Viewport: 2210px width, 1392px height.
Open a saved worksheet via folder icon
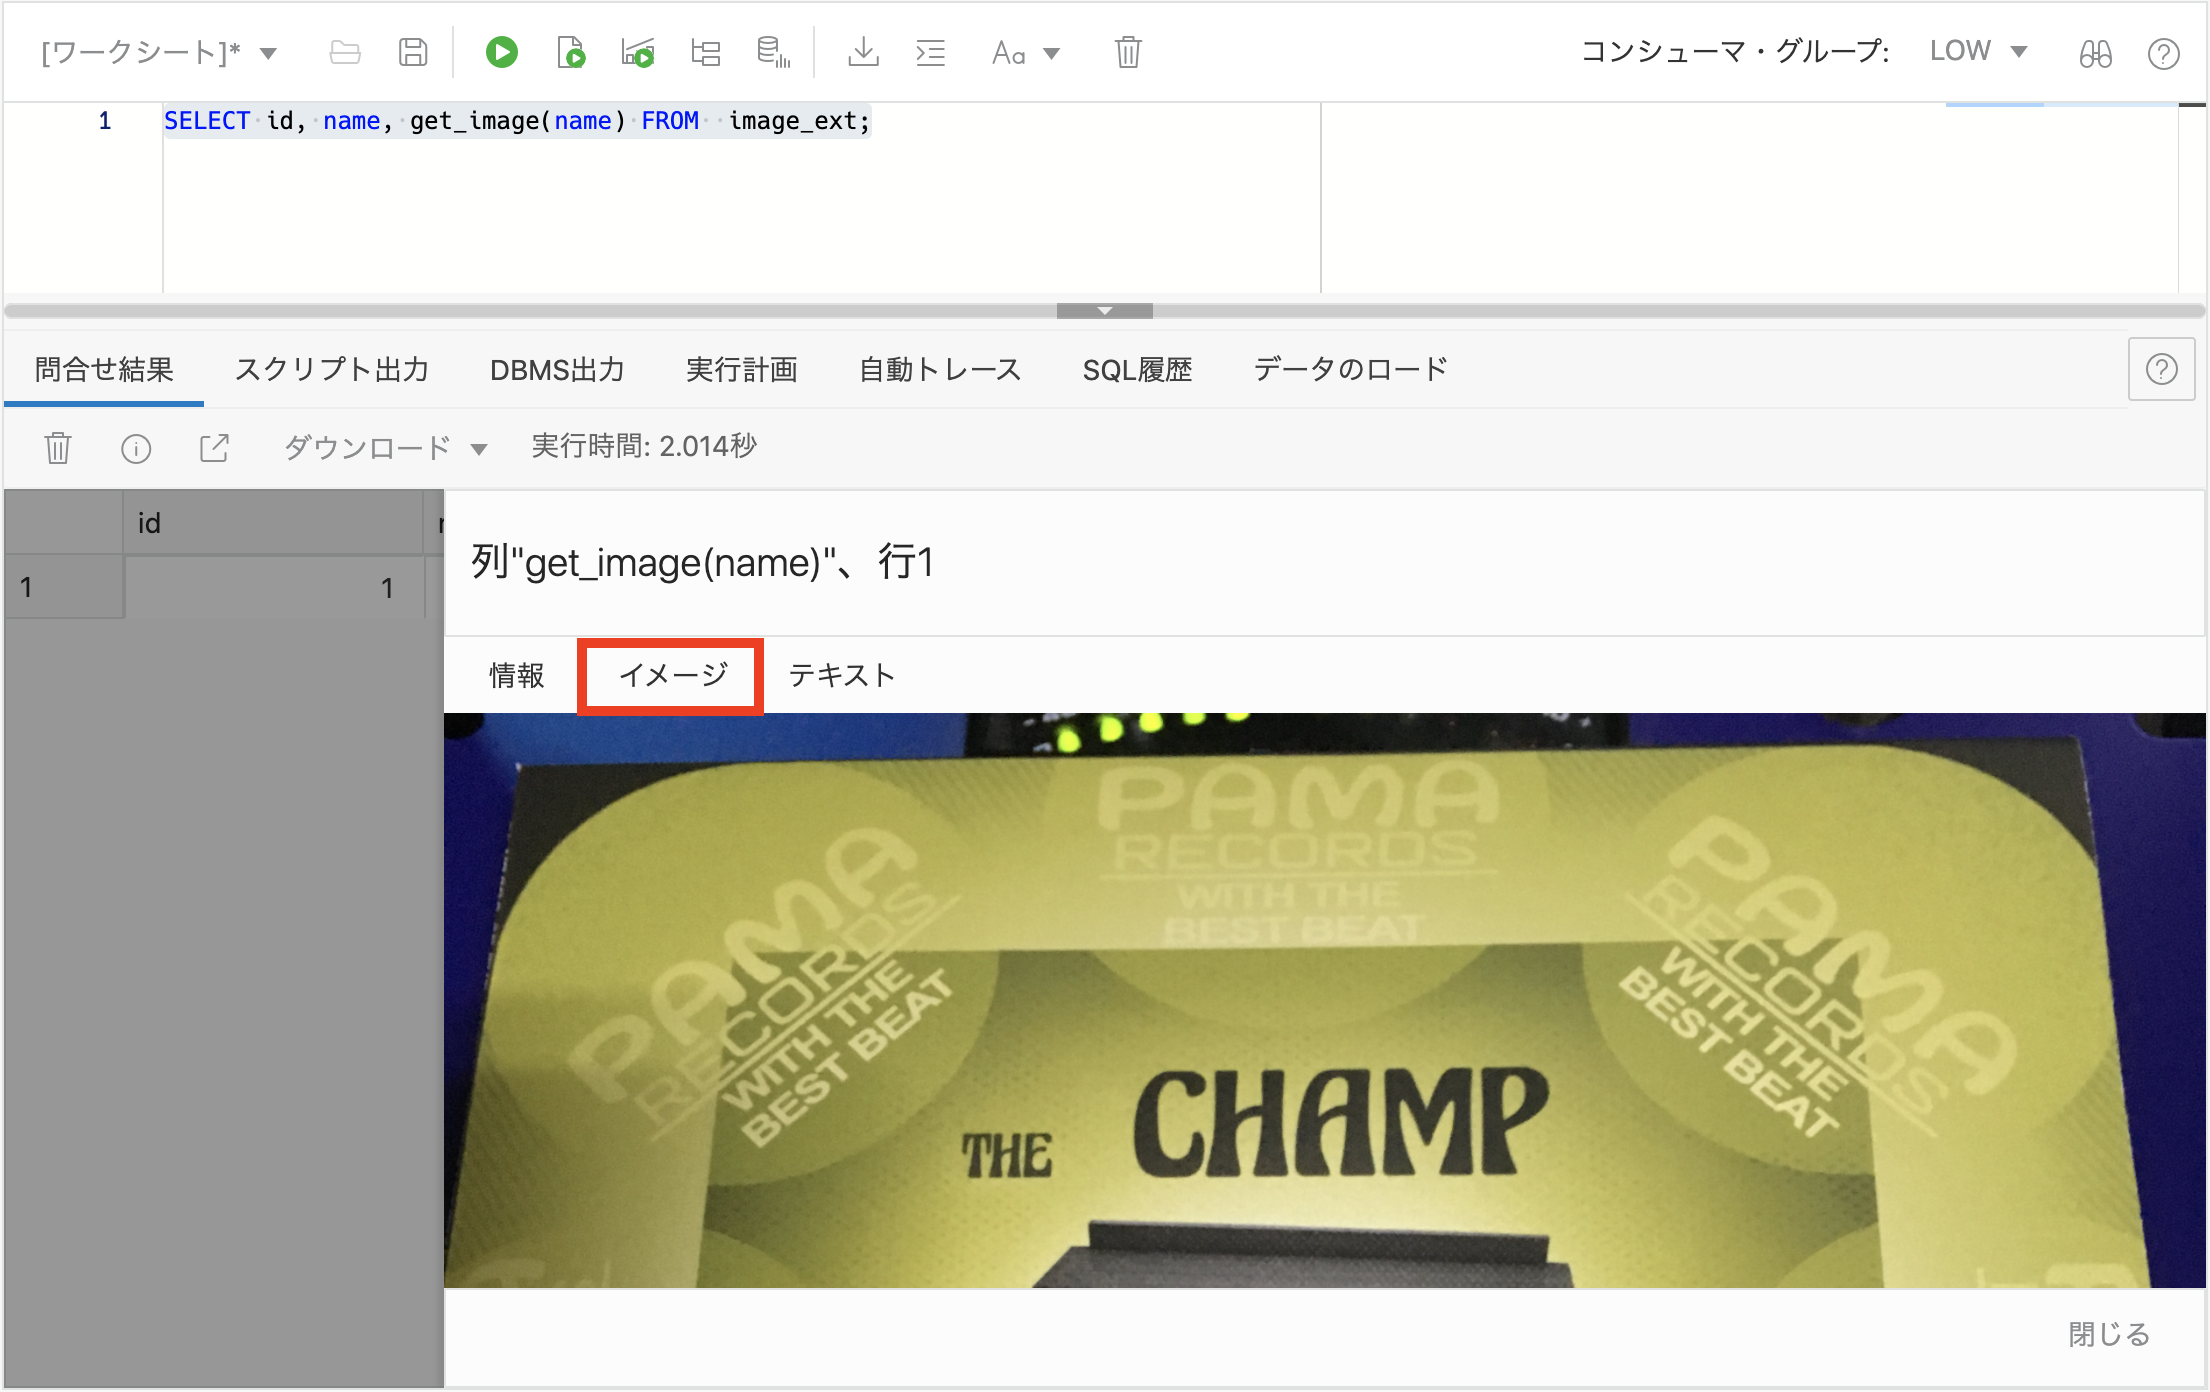pos(344,52)
